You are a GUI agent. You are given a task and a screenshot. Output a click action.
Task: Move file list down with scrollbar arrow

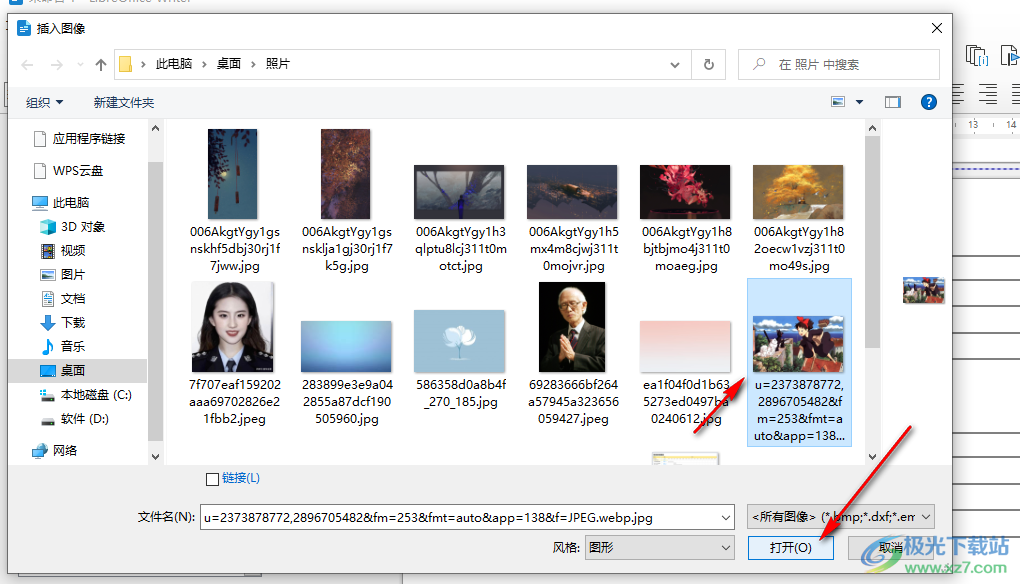[872, 457]
